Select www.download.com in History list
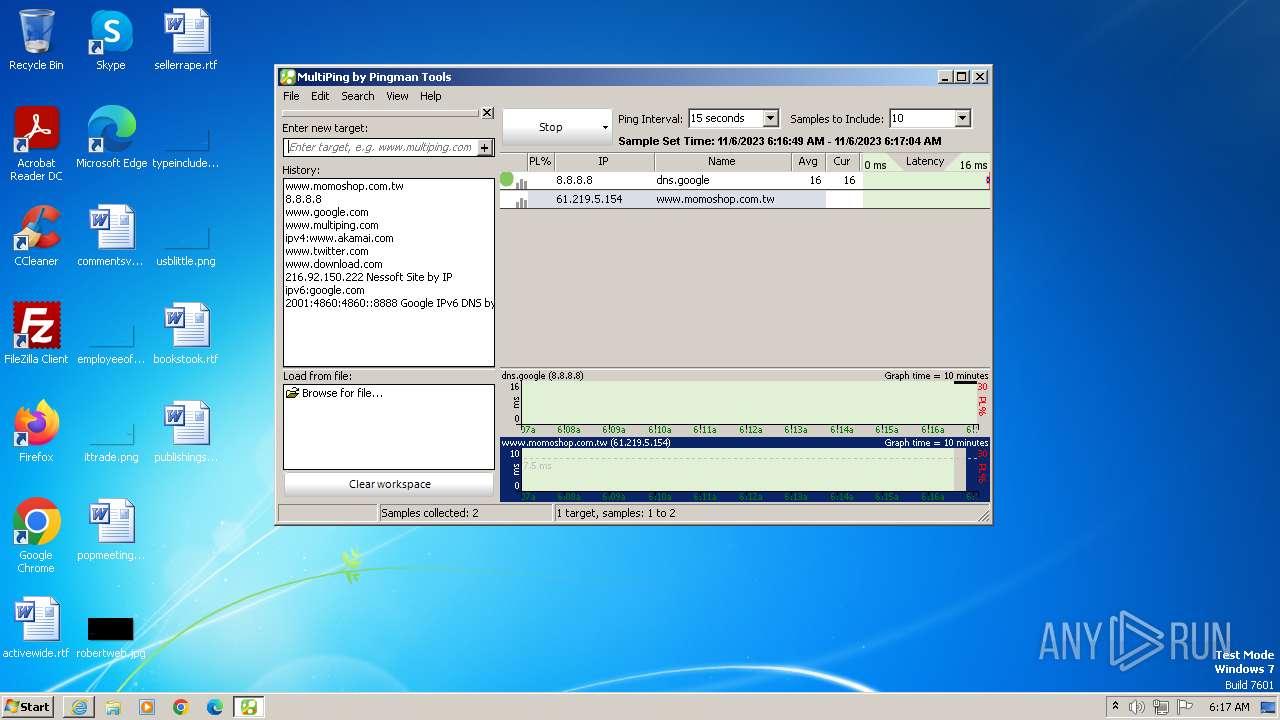 pyautogui.click(x=334, y=264)
